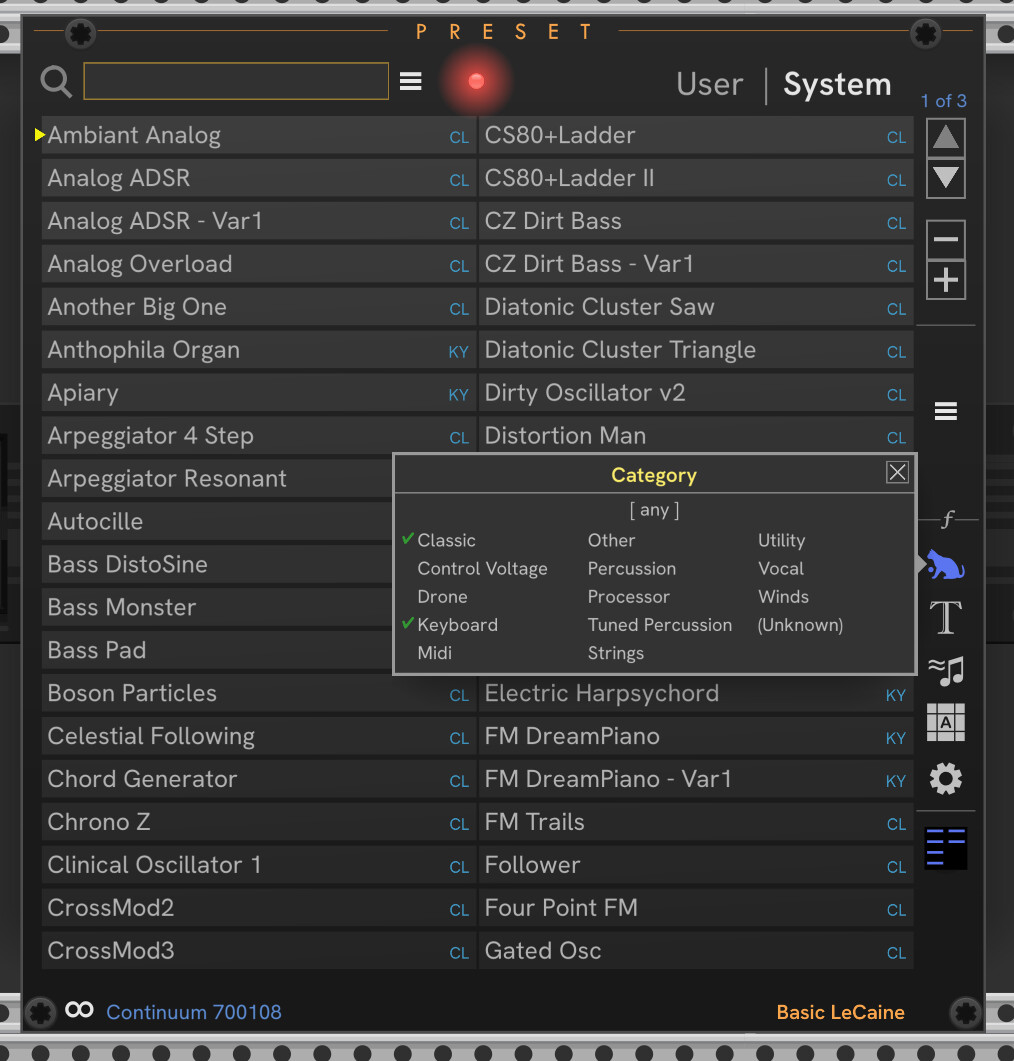This screenshot has width=1014, height=1061.
Task: Switch to the User presets tab
Action: (x=709, y=85)
